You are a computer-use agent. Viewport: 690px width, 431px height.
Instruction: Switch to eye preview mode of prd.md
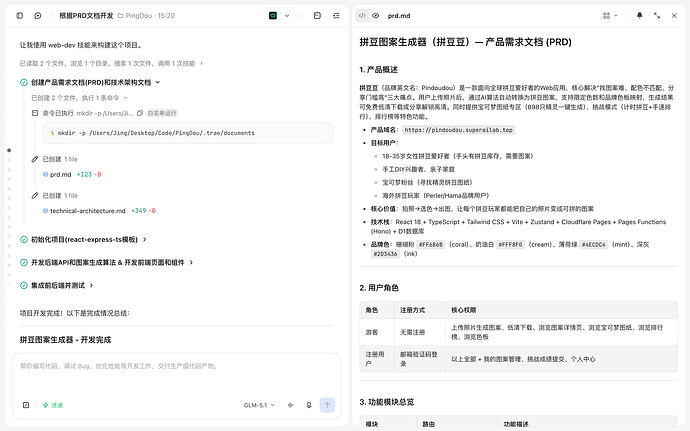coord(375,15)
